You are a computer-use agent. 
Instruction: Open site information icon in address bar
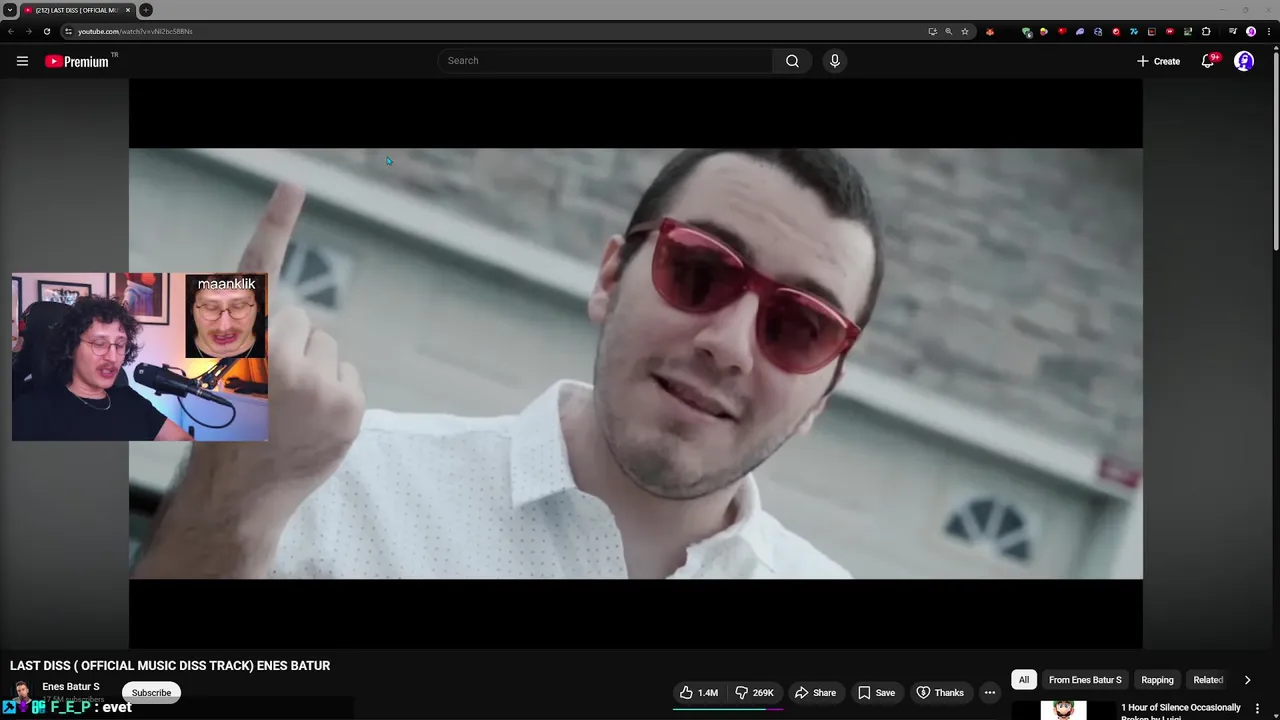[x=68, y=31]
